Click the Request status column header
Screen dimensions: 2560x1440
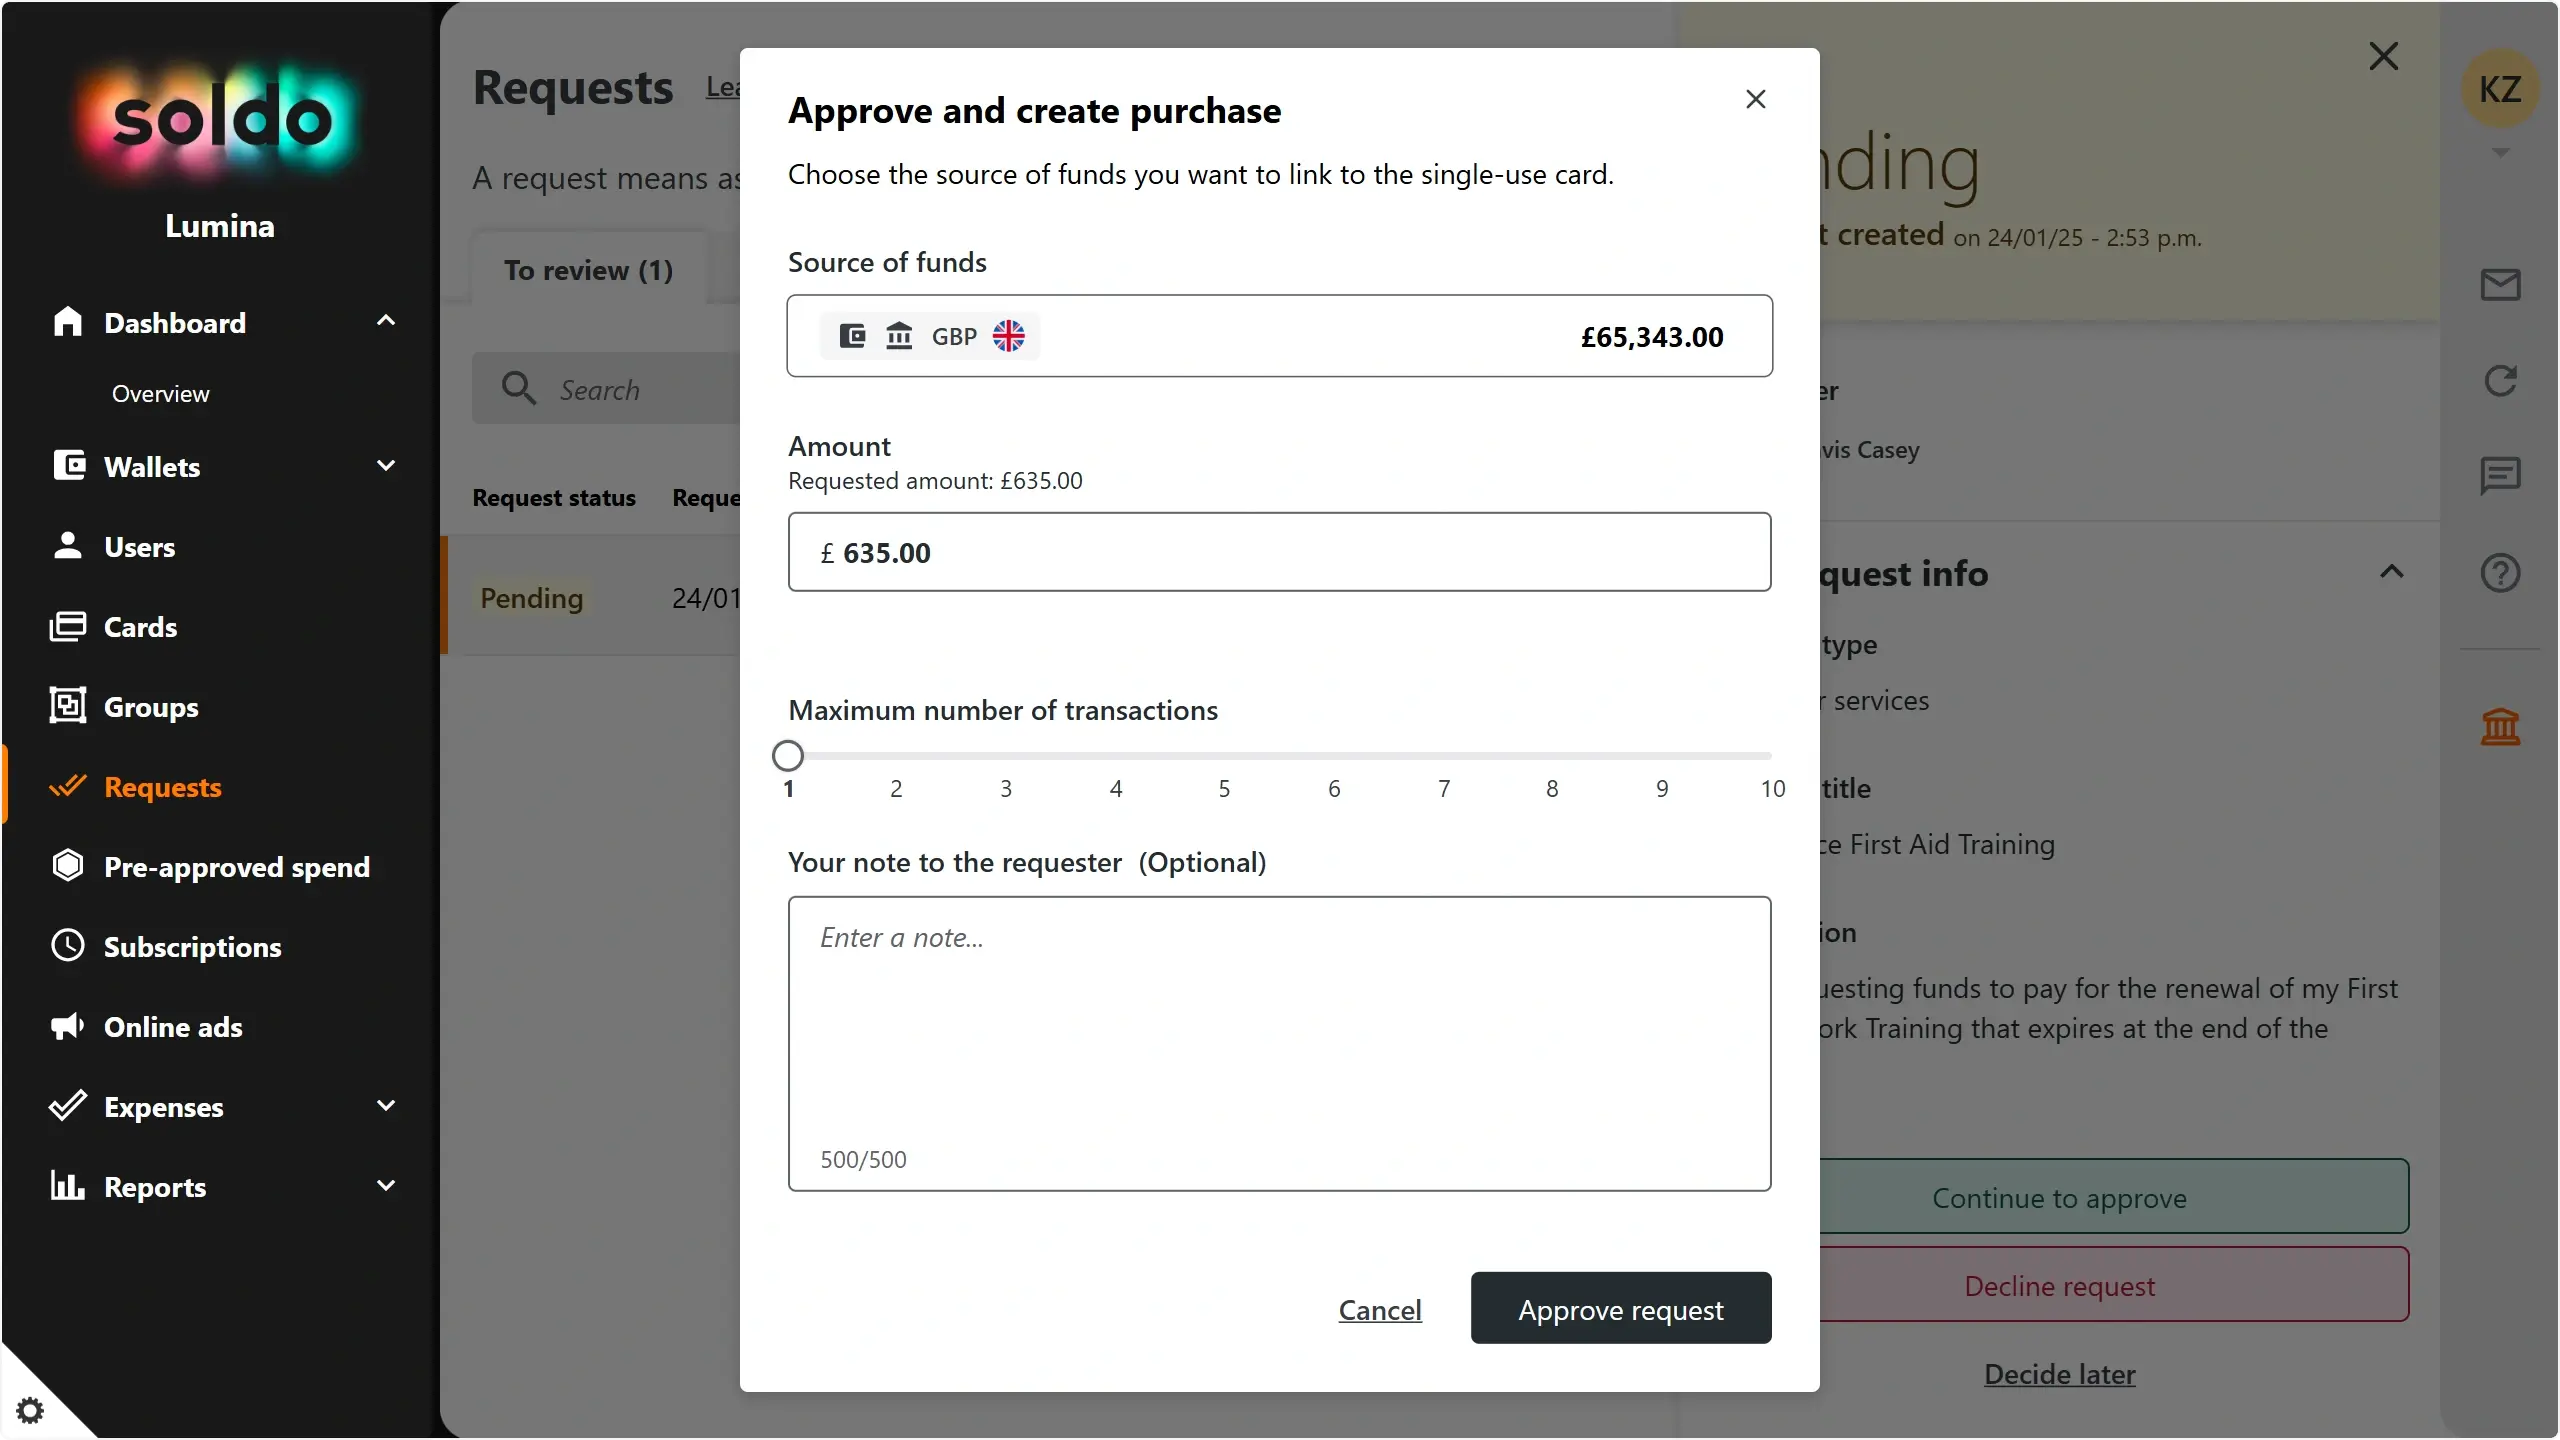[554, 497]
